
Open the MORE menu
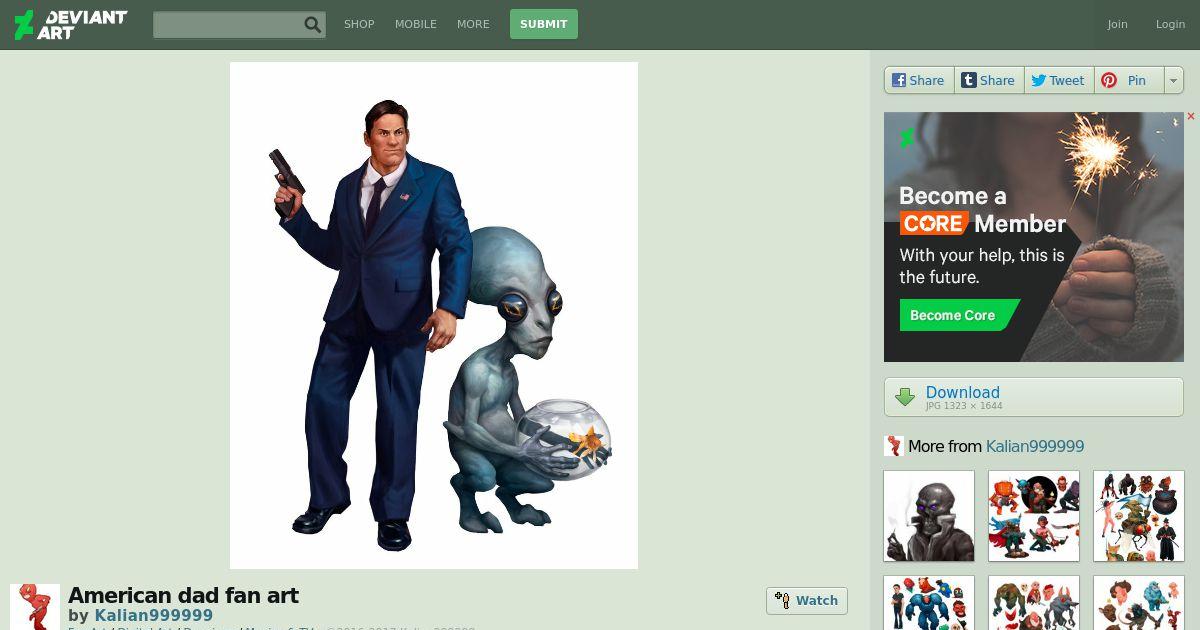click(473, 24)
